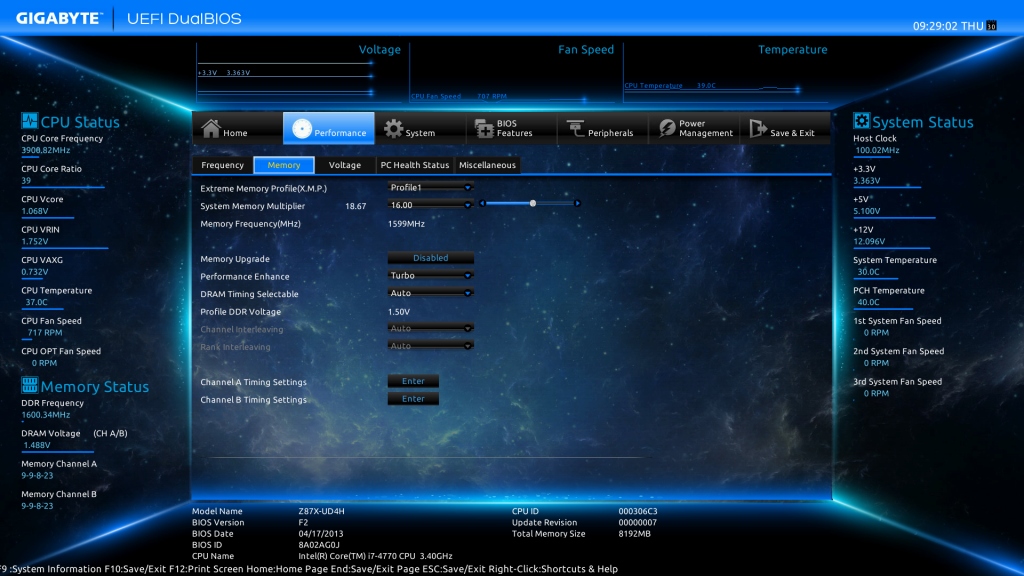Click the Memory Status header icon
The image size is (1024, 576).
(x=29, y=386)
